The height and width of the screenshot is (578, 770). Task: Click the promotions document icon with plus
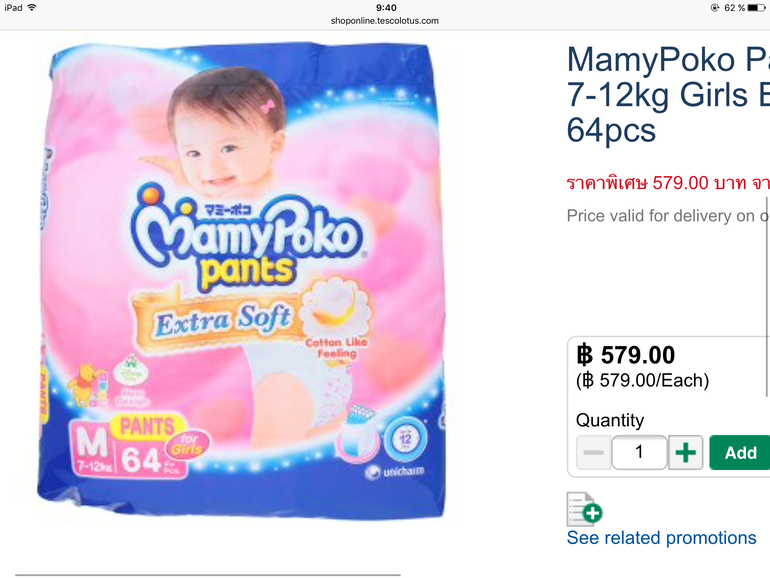coord(584,509)
